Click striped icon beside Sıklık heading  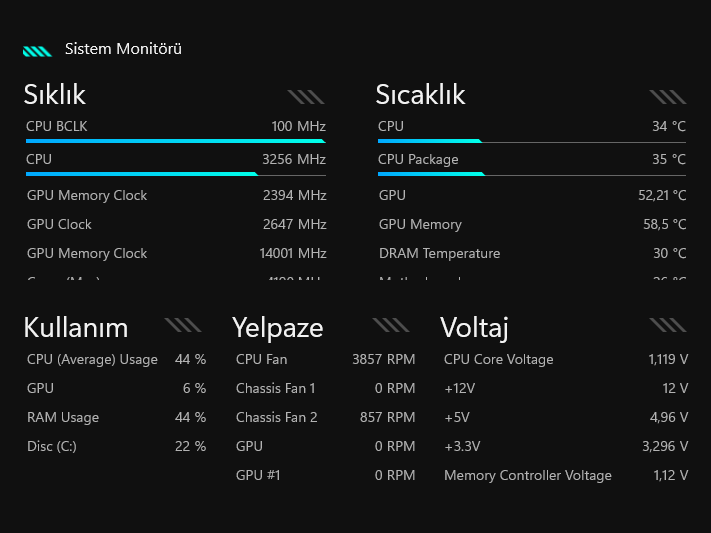pos(306,97)
